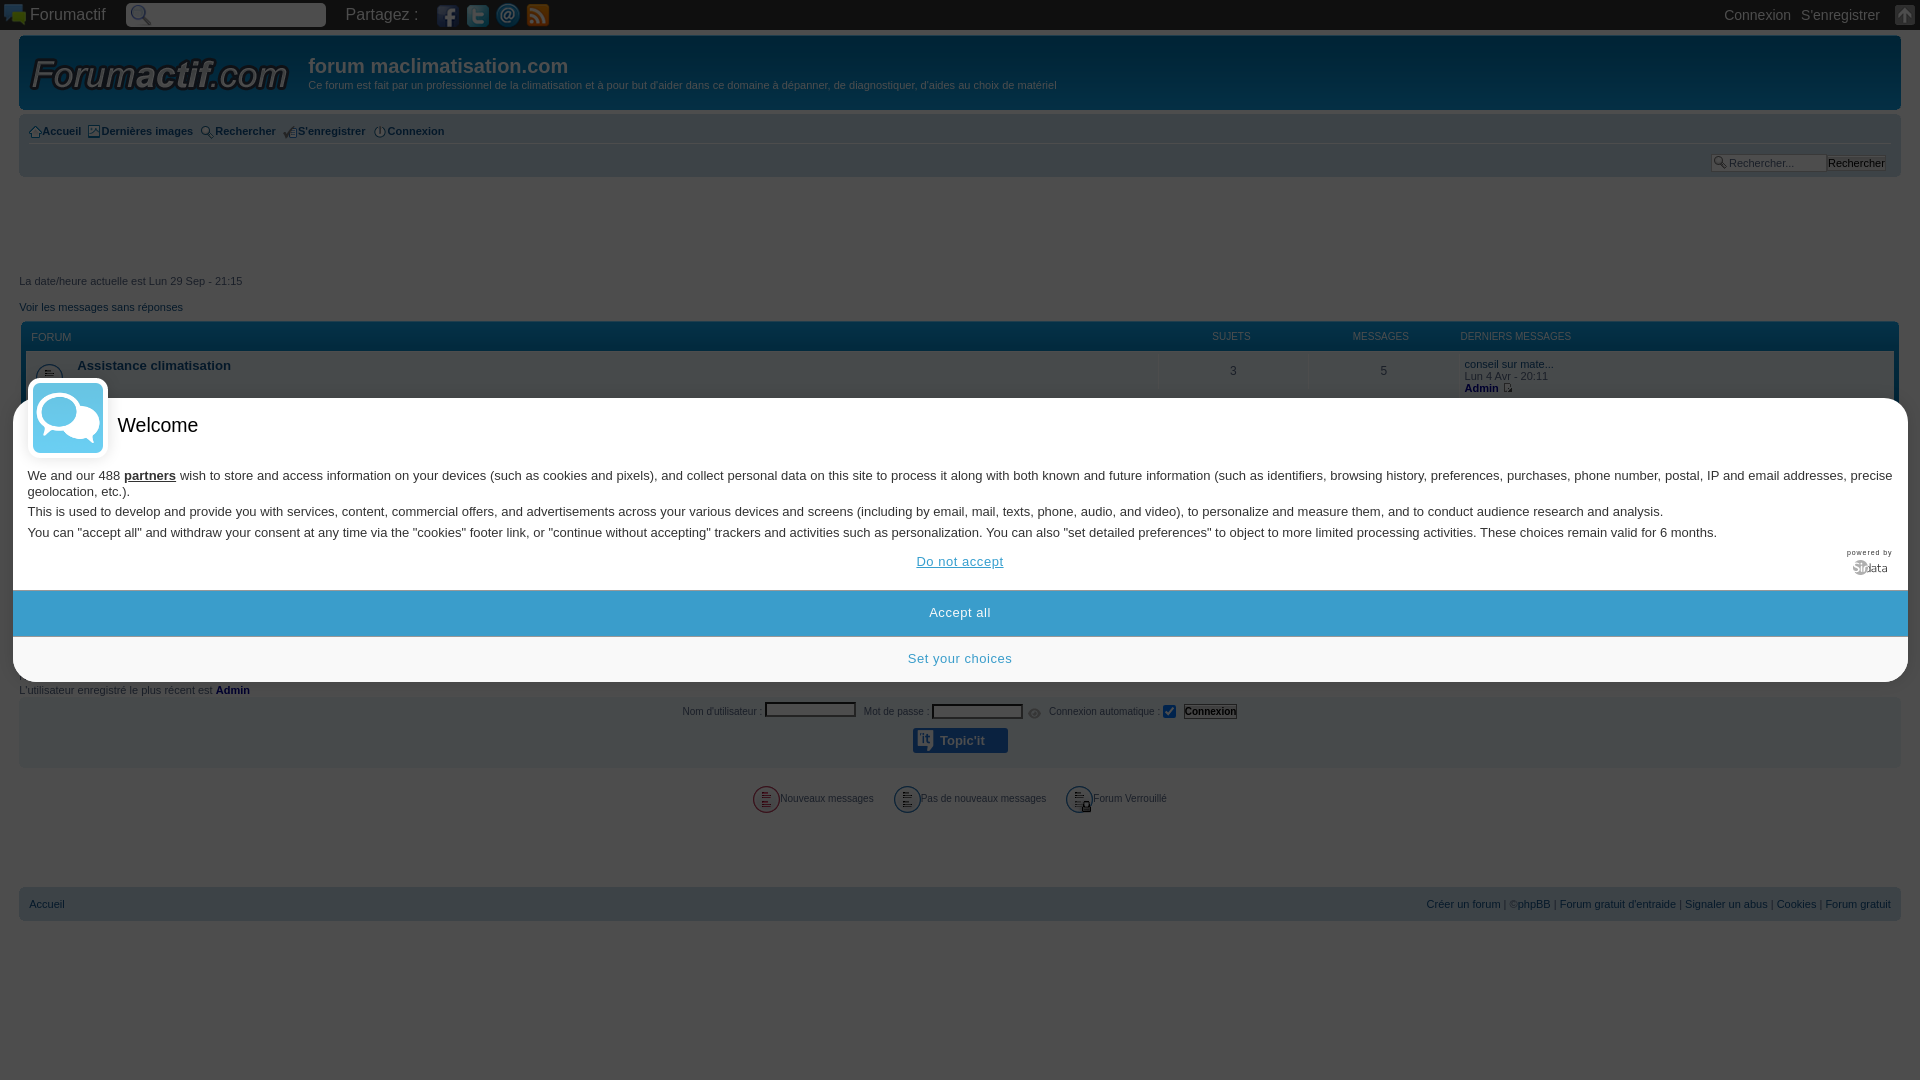Open the orange RSS feed icon
This screenshot has width=1920, height=1080.
pyautogui.click(x=538, y=15)
